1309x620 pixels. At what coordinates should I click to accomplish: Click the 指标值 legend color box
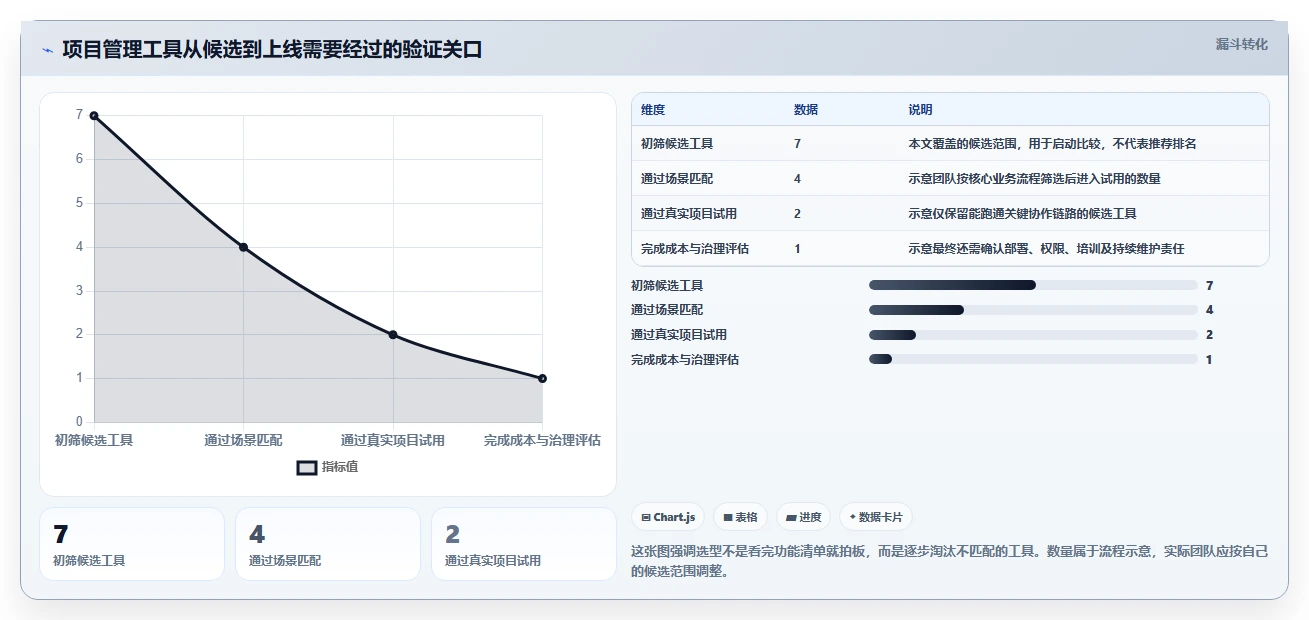pyautogui.click(x=307, y=467)
